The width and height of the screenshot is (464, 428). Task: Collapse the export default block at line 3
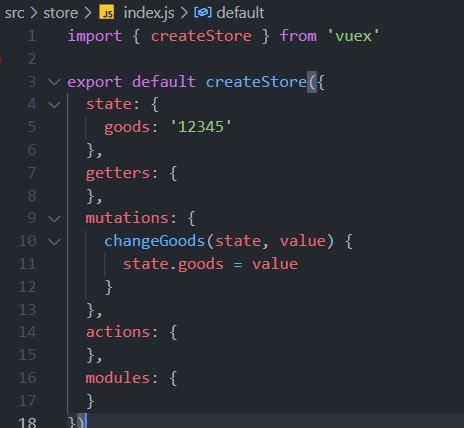tap(54, 82)
